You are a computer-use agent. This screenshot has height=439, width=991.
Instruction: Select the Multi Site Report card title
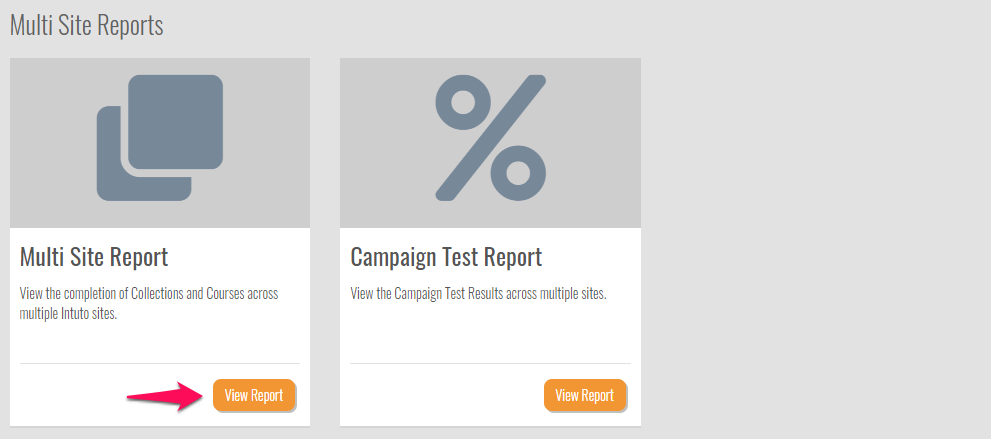pos(94,257)
